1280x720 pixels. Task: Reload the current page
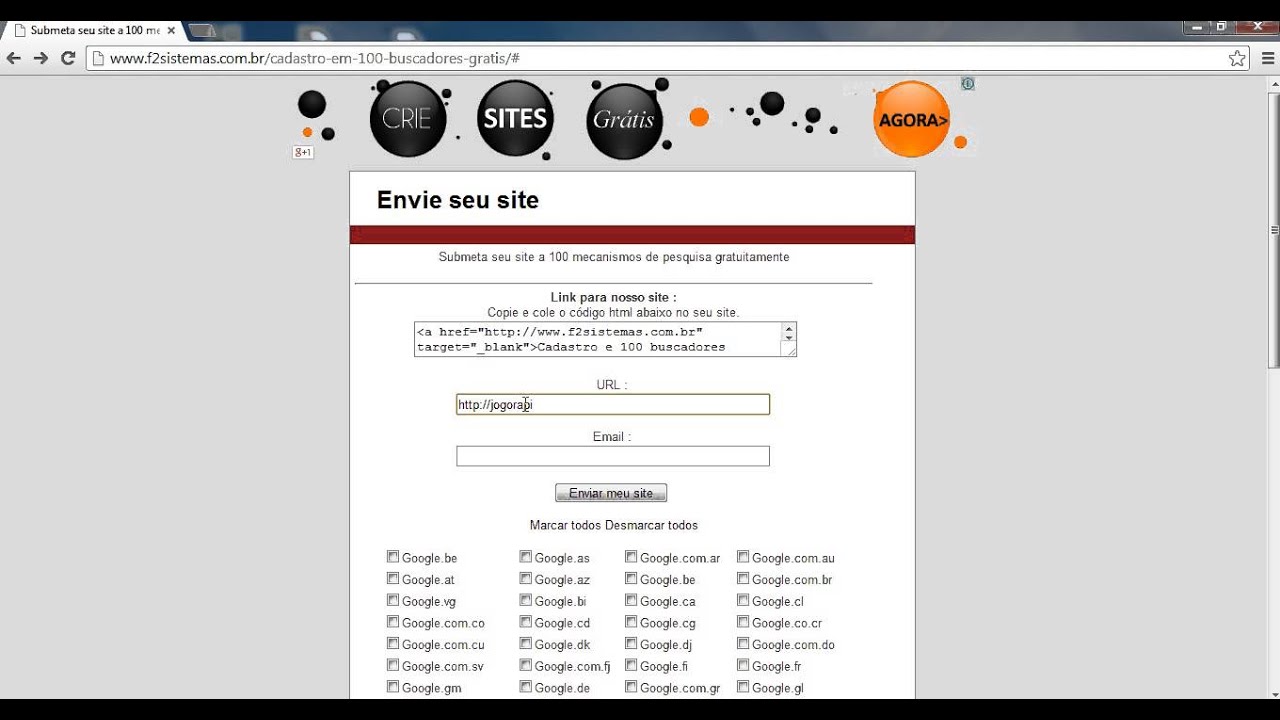point(68,58)
